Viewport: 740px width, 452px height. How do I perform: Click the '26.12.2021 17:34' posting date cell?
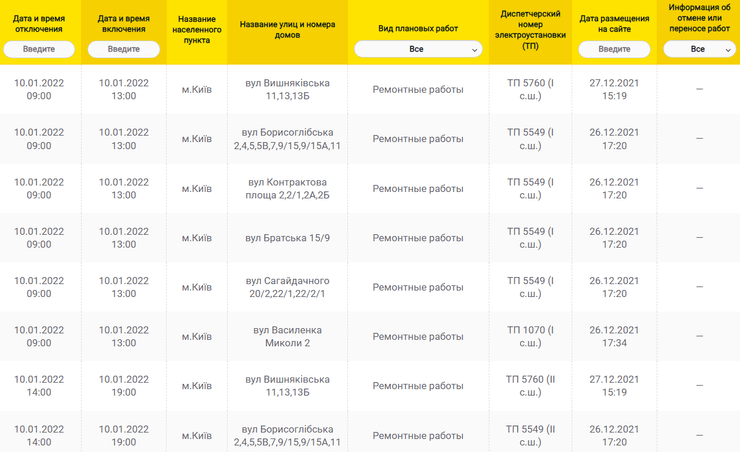(614, 336)
